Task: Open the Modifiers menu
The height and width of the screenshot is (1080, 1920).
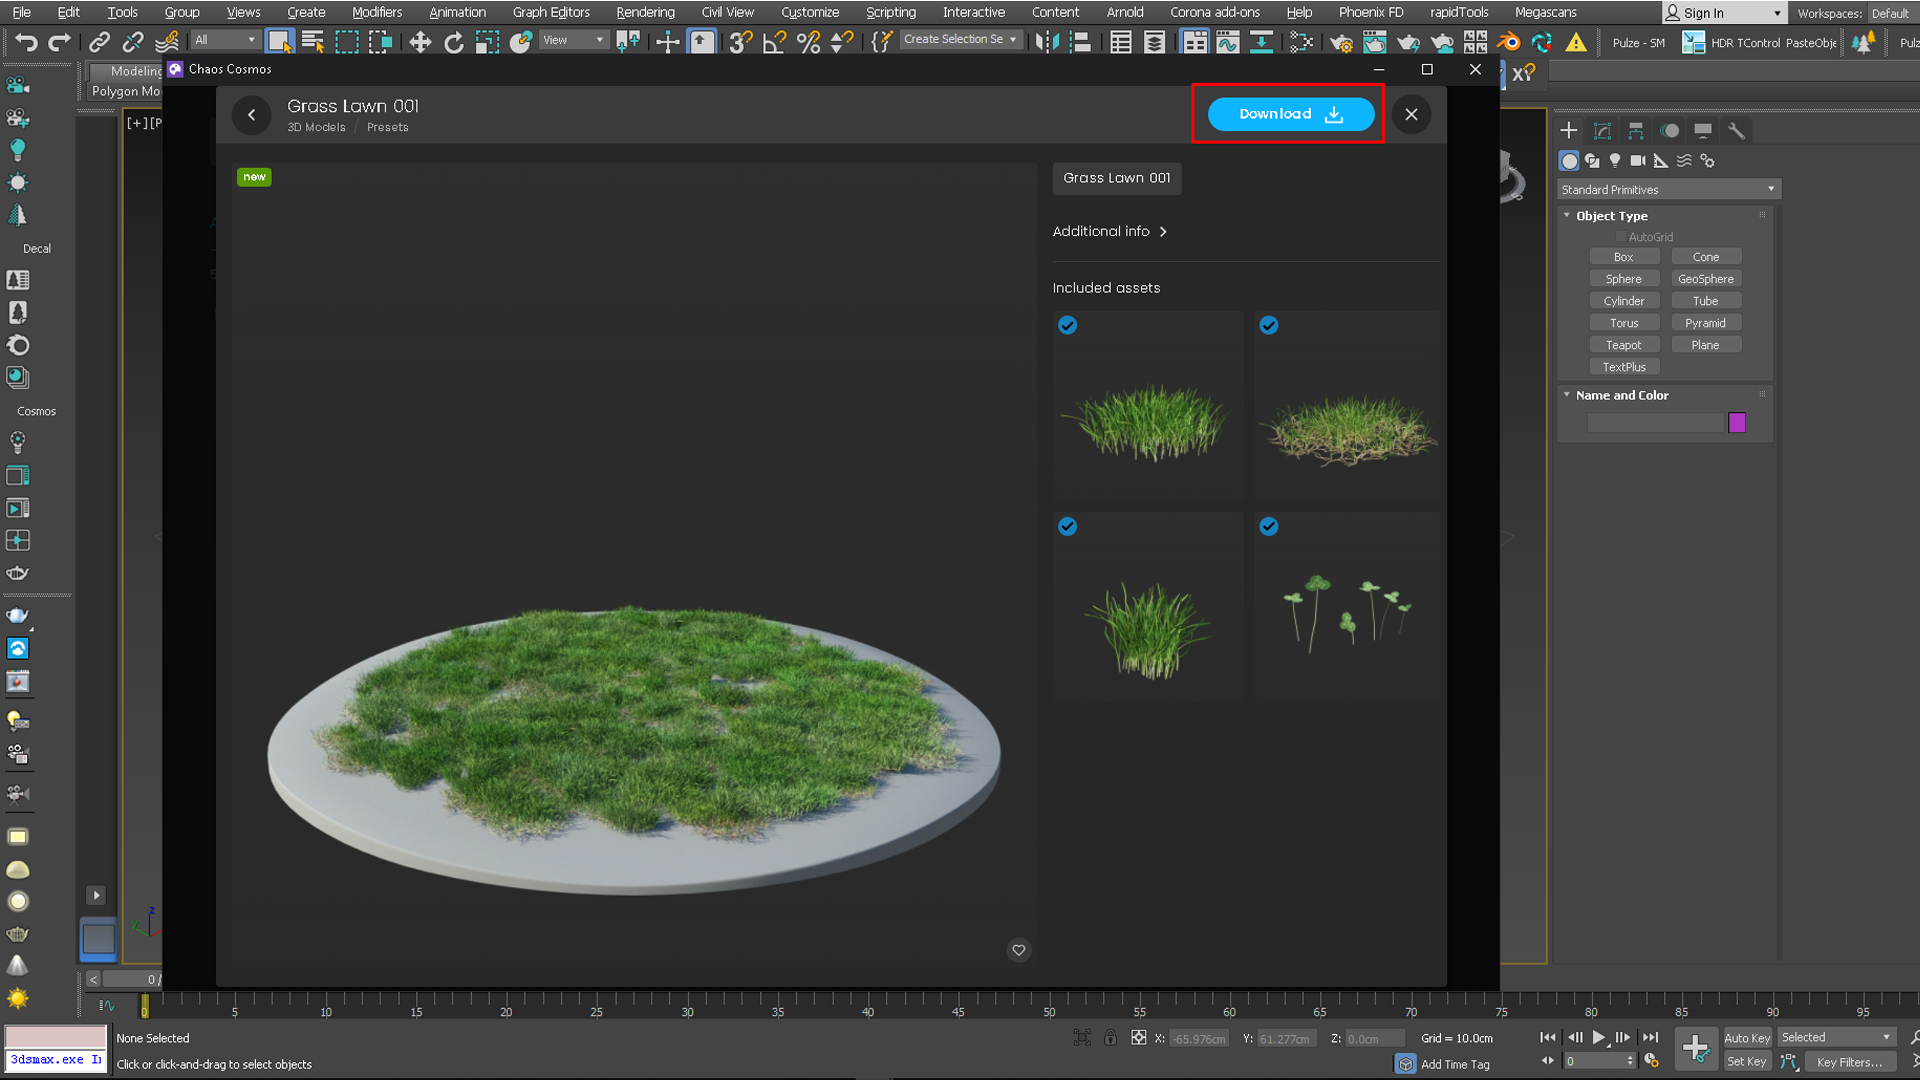Action: [377, 12]
